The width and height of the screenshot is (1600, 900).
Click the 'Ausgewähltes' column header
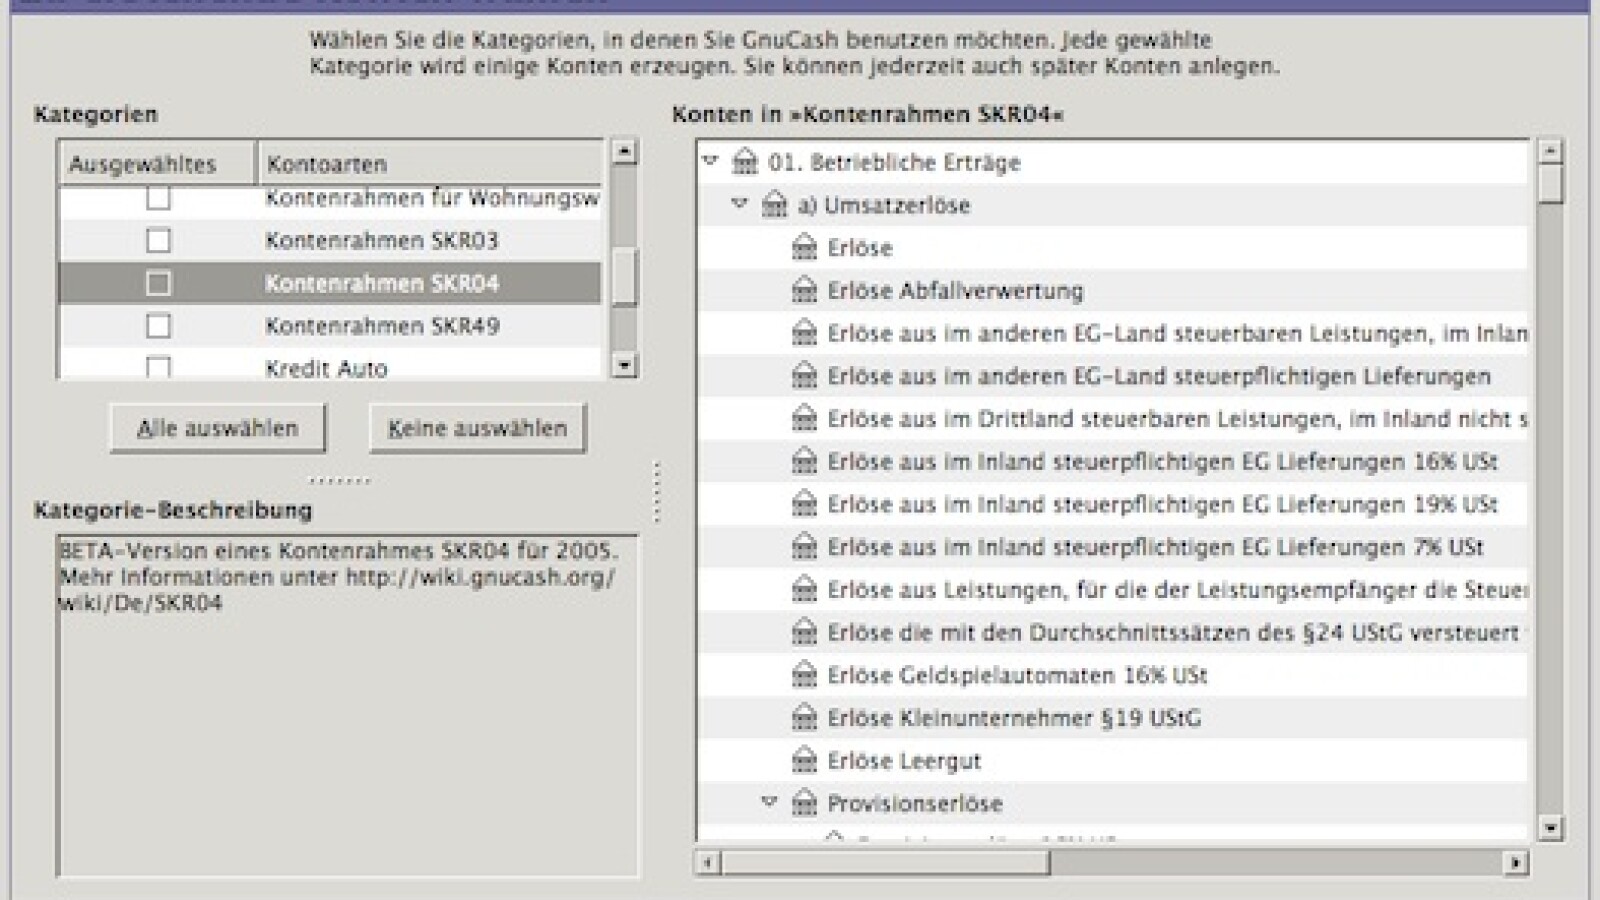point(157,164)
